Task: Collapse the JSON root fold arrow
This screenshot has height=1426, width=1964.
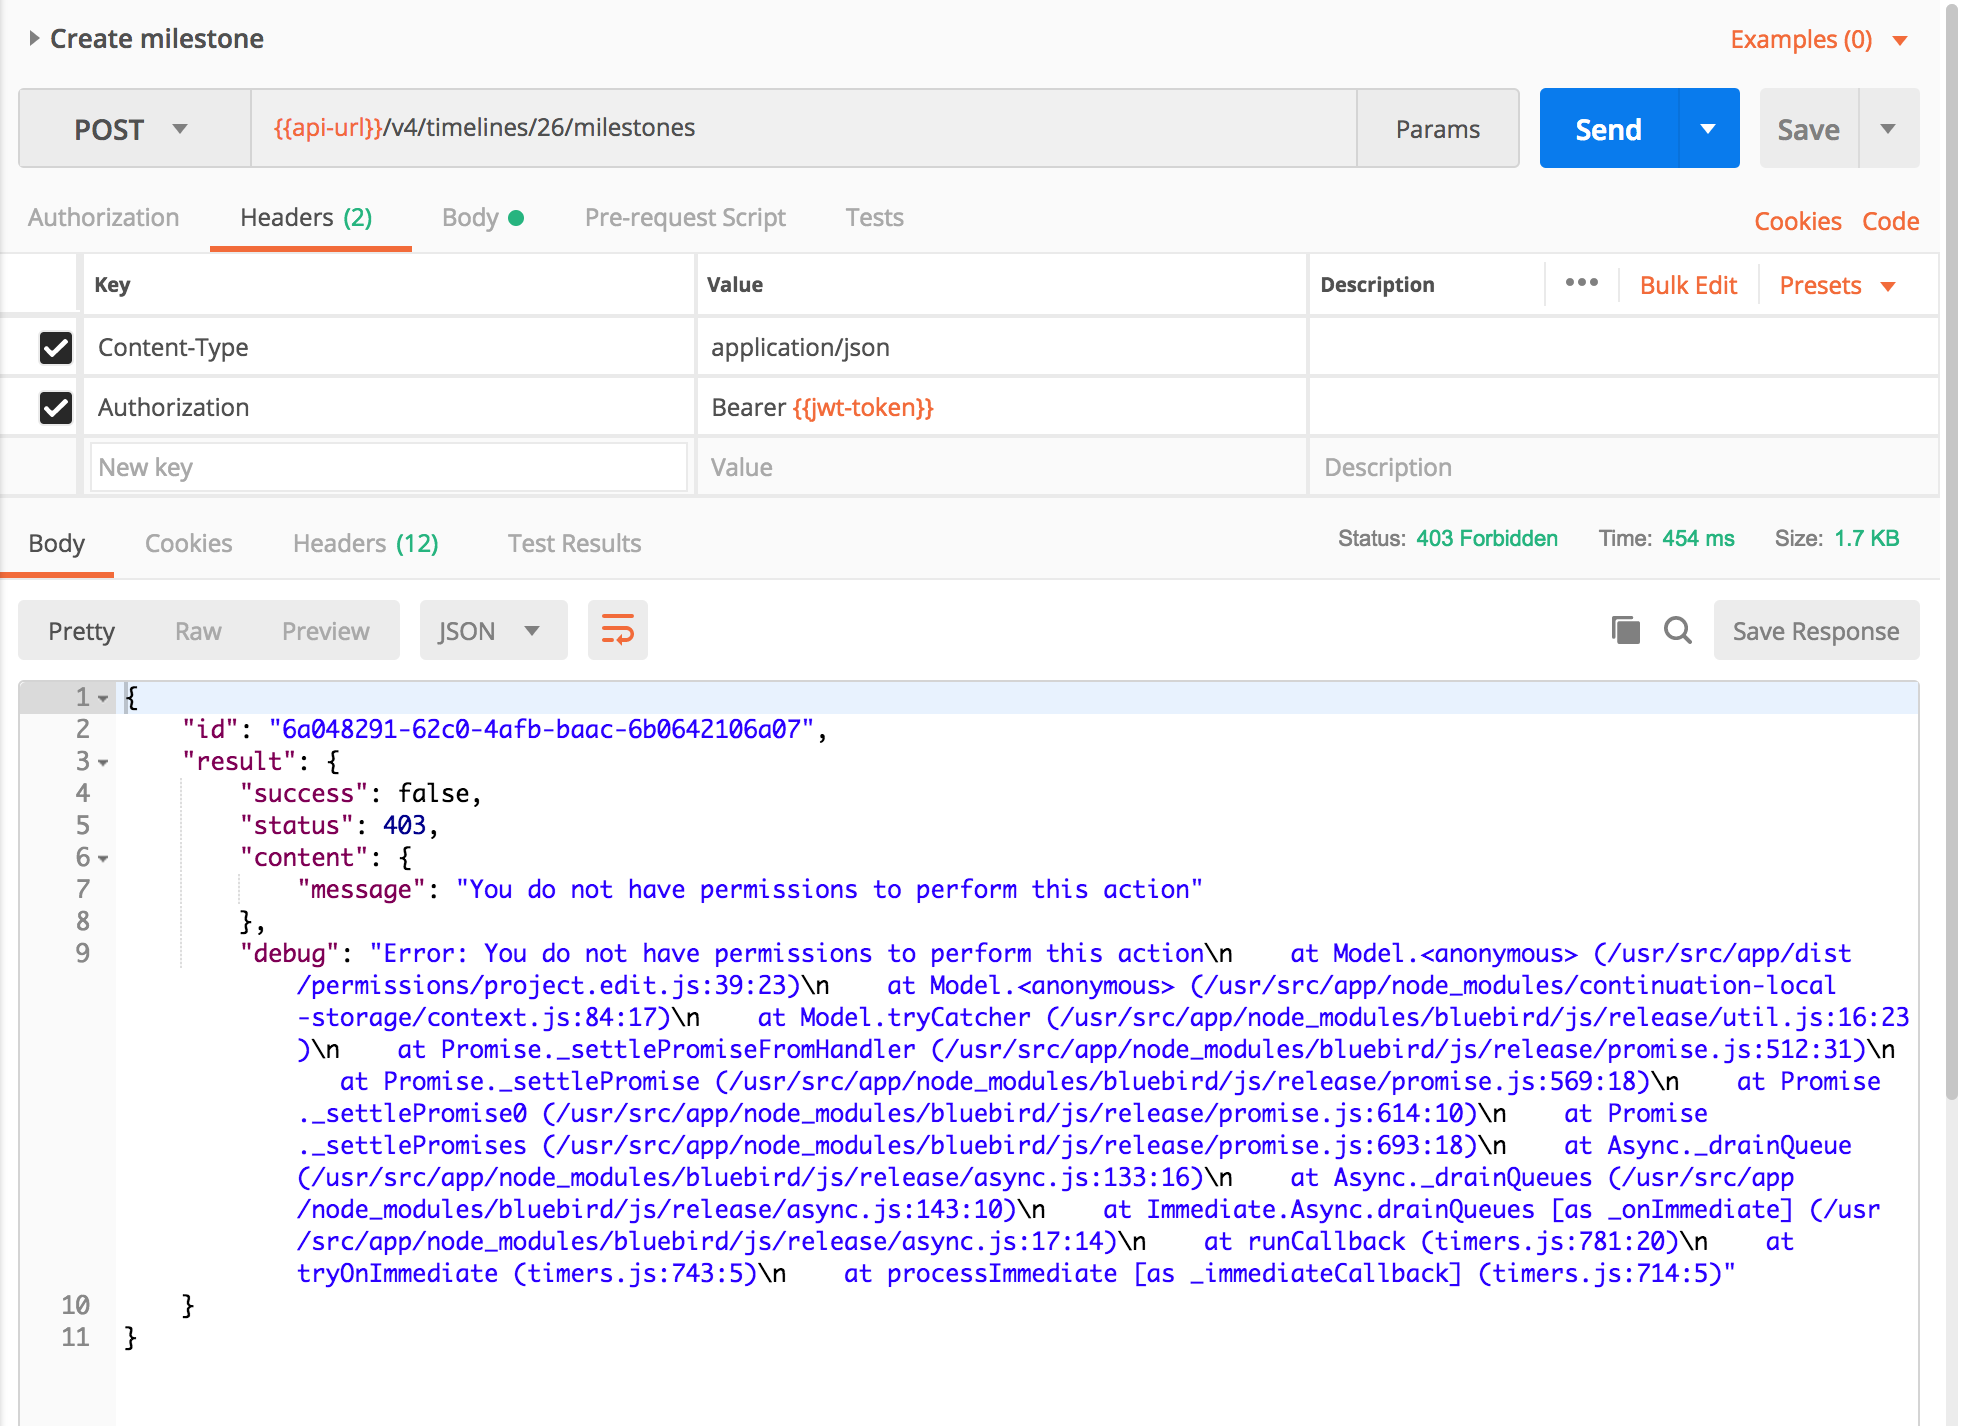Action: click(103, 698)
